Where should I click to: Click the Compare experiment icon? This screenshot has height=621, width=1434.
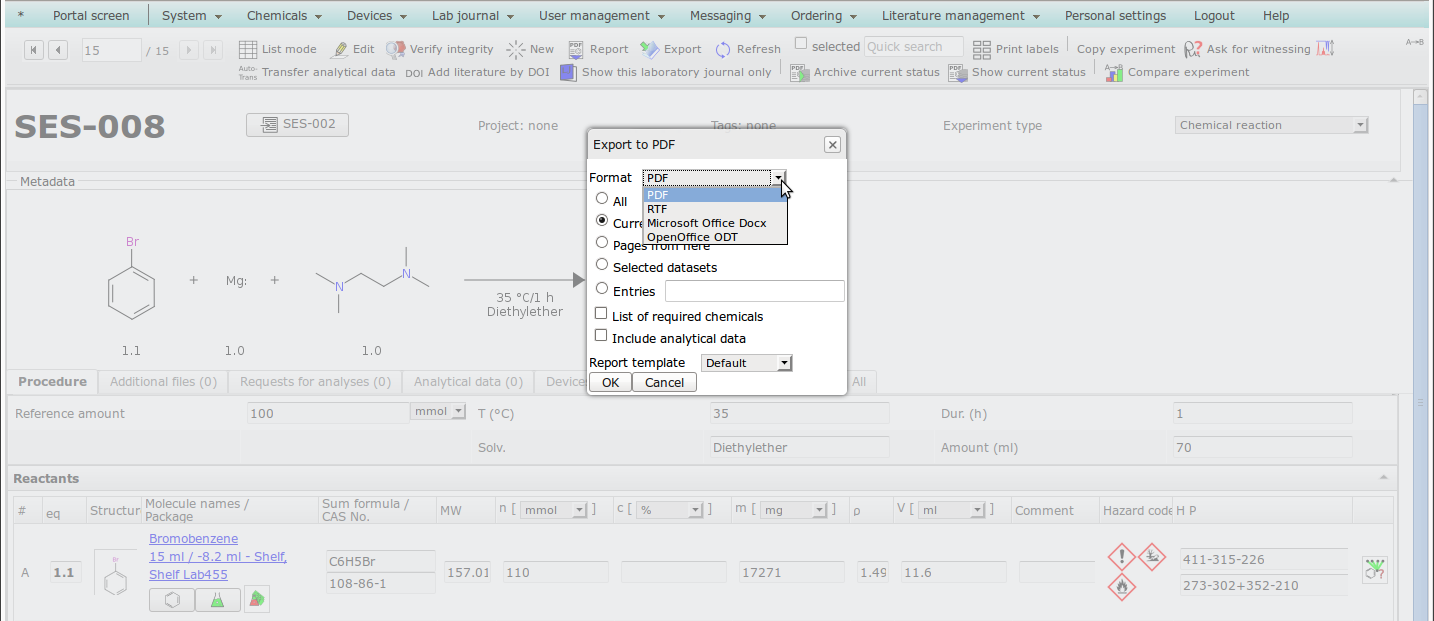click(1114, 72)
